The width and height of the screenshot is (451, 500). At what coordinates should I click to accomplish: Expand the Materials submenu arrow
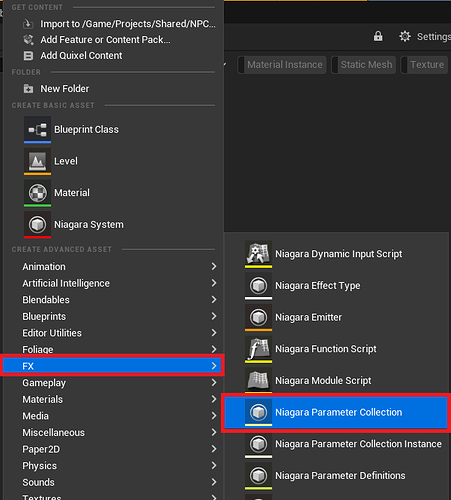coord(214,399)
